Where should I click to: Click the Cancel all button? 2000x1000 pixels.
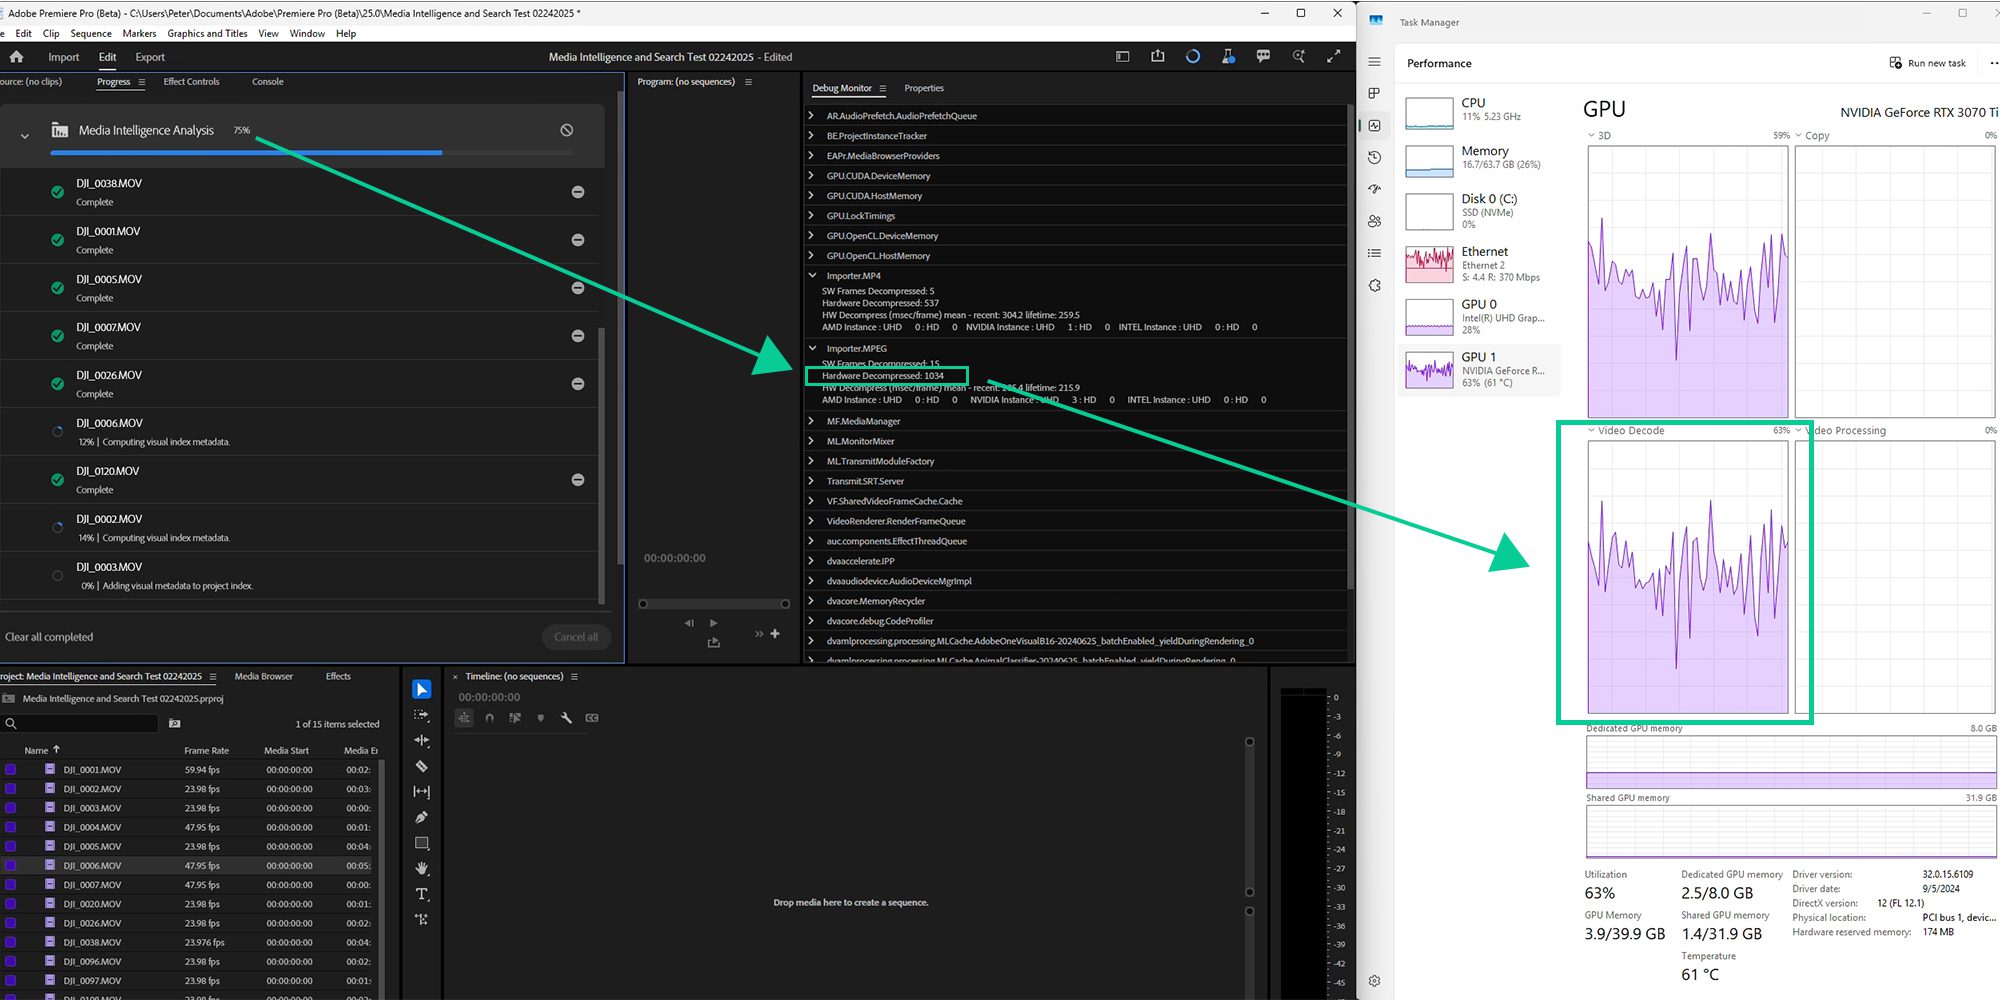pos(576,637)
